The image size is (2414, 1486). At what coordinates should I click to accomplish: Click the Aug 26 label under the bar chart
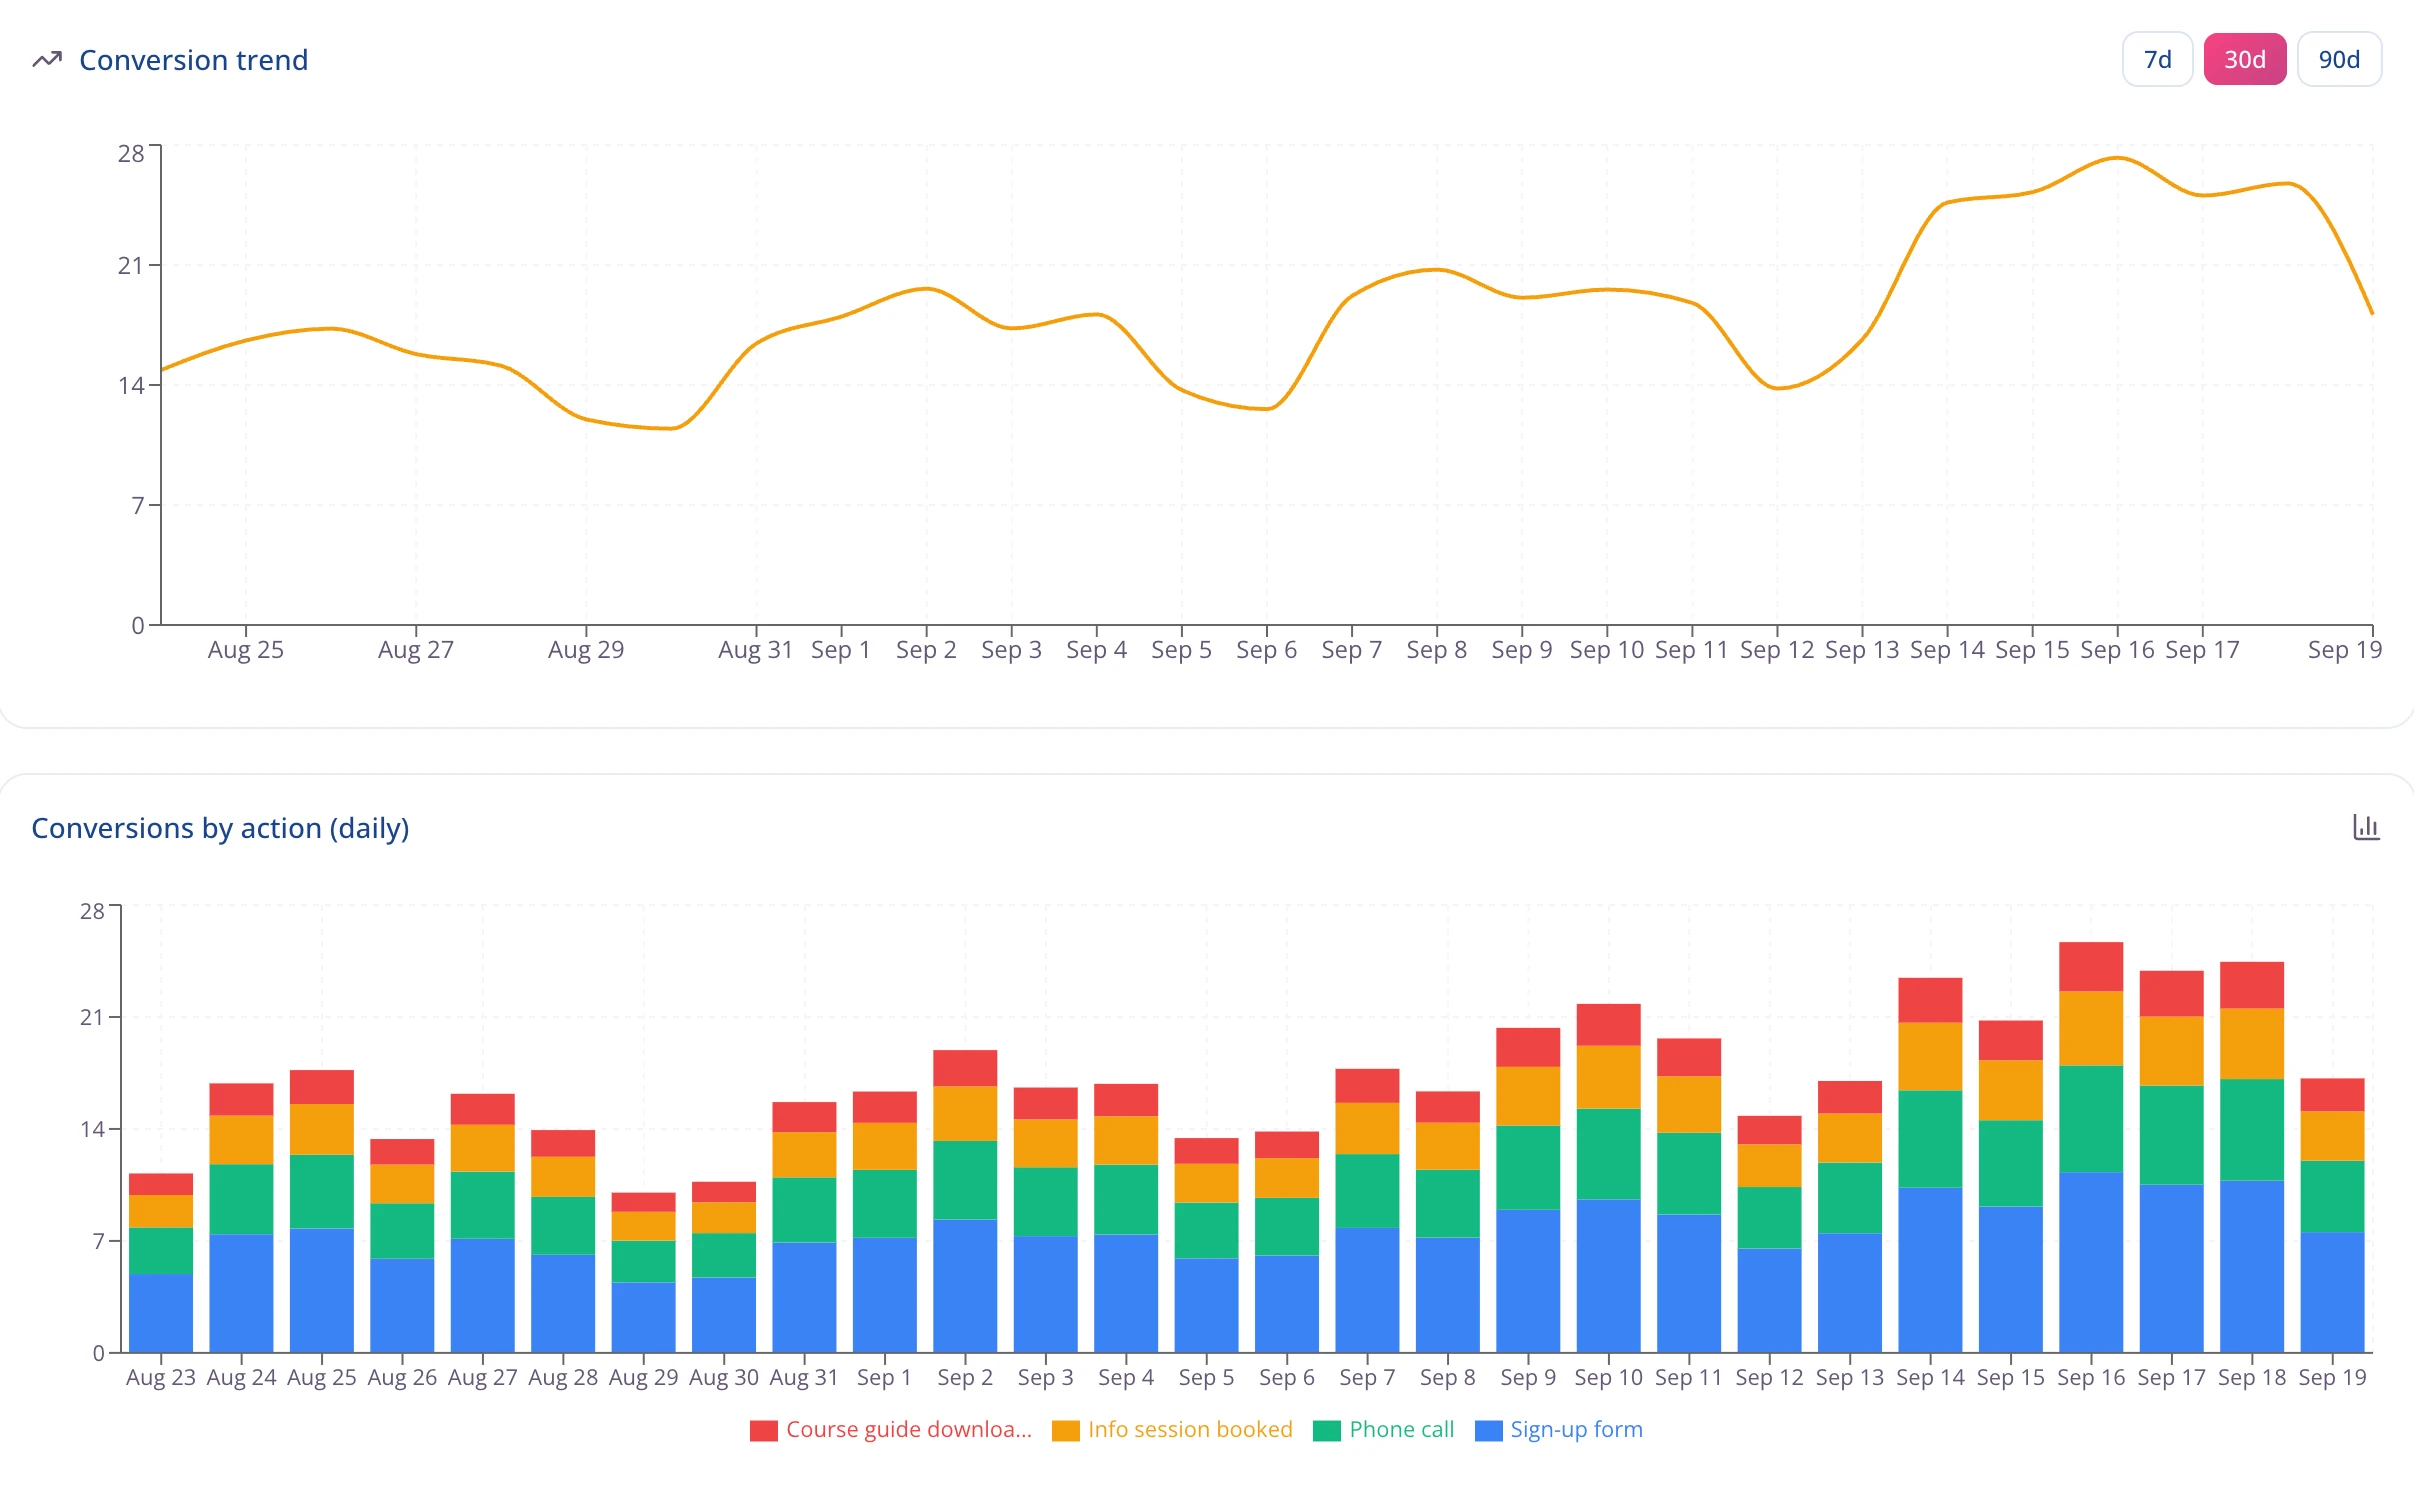[x=402, y=1377]
